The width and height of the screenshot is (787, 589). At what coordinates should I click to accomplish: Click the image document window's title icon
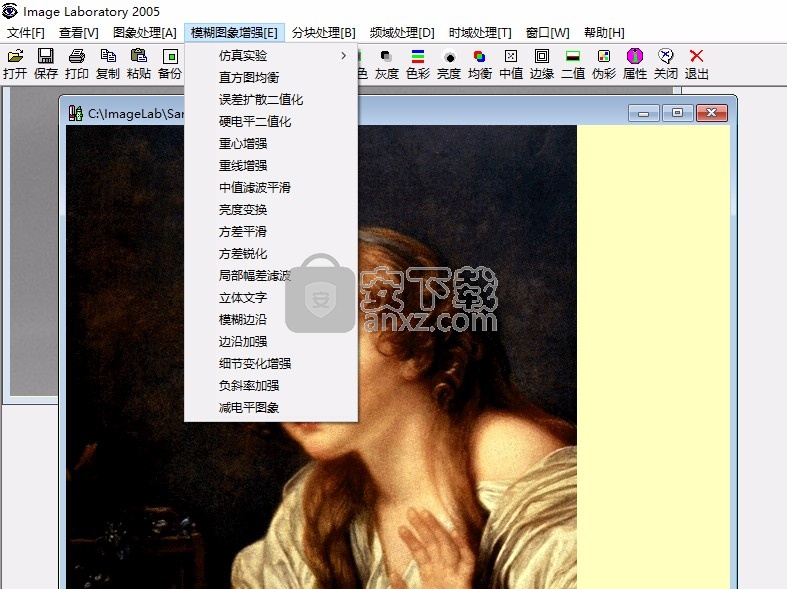tap(76, 113)
